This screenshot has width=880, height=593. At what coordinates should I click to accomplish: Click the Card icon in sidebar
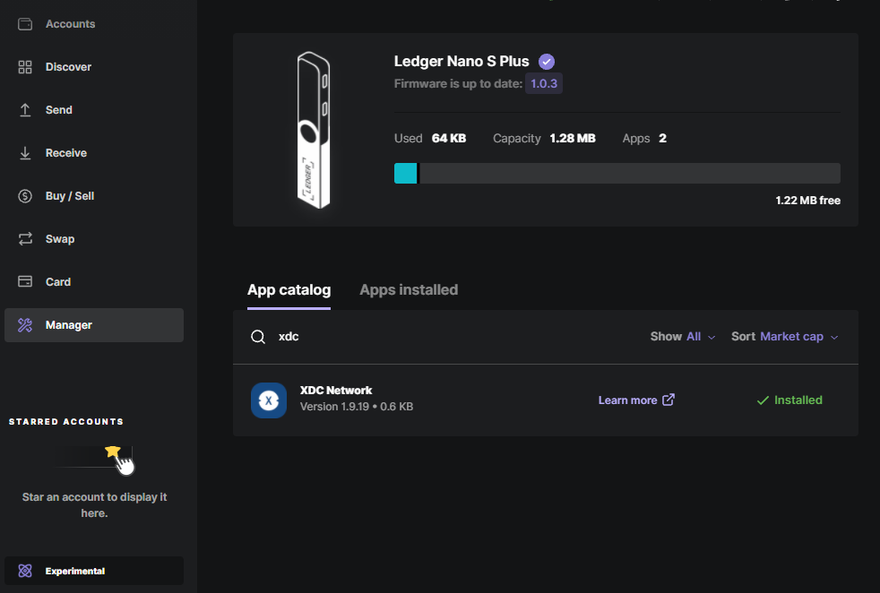coord(25,282)
